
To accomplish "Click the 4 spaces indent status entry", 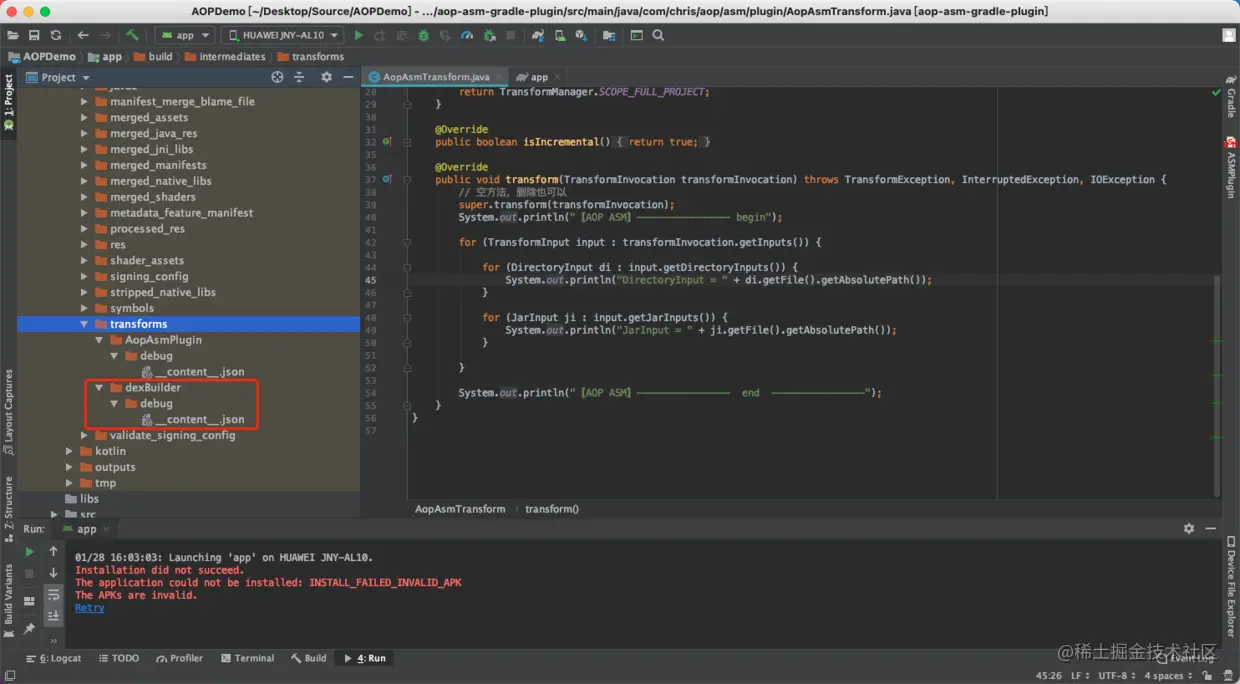I will tap(1168, 676).
